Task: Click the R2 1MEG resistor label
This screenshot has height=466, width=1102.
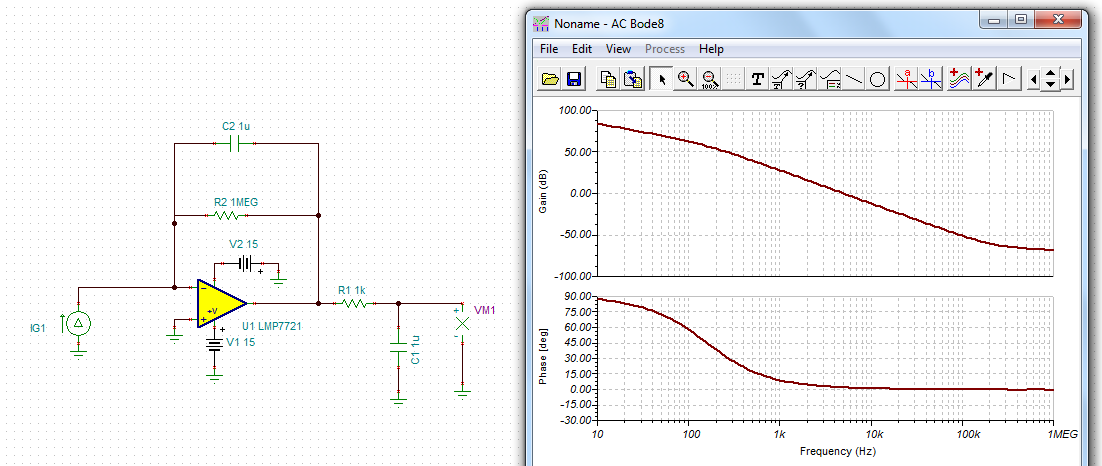Action: [235, 202]
